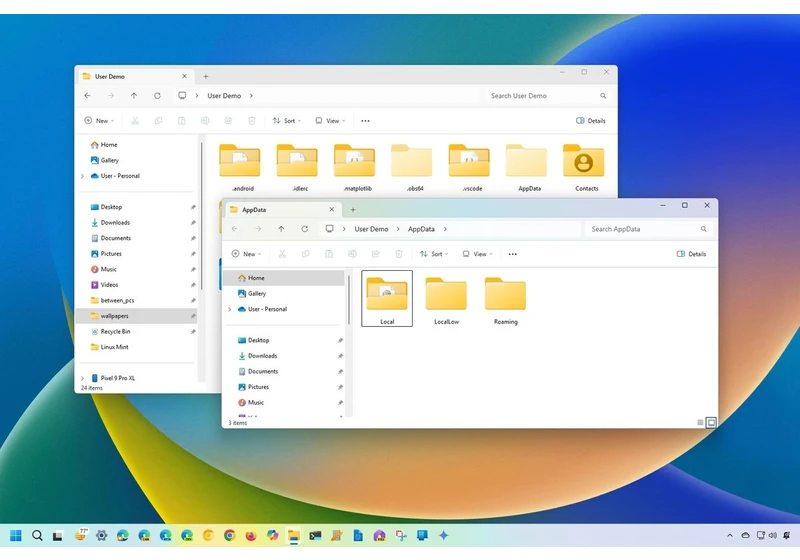Screen dimensions: 800x560
Task: Click Cut icon in AppData window toolbar
Action: pyautogui.click(x=282, y=254)
